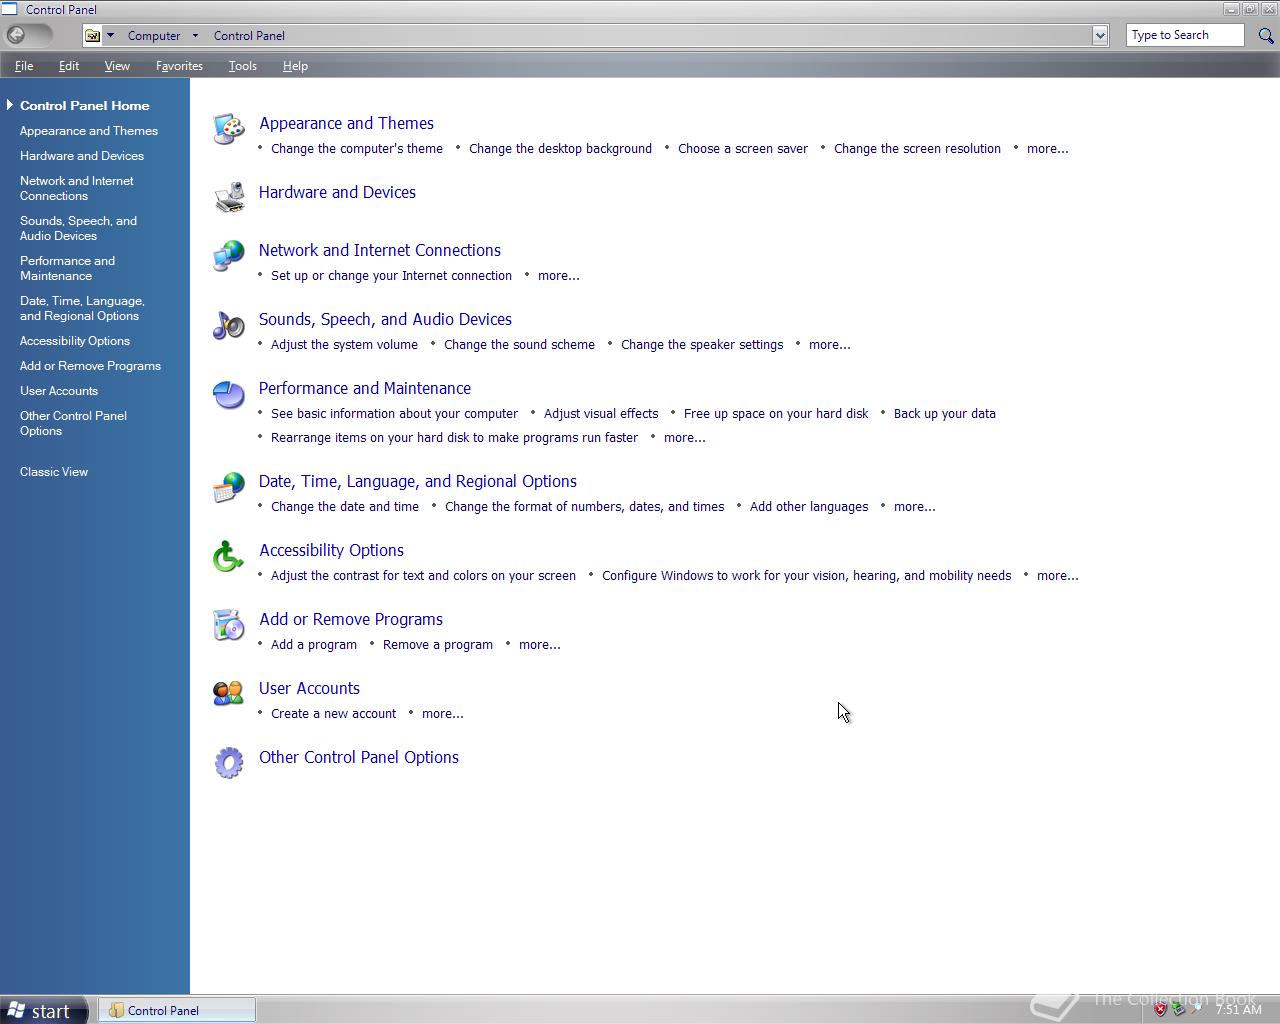Click the Sounds, Speech, and Audio Devices icon
This screenshot has width=1280, height=1024.
click(x=228, y=324)
